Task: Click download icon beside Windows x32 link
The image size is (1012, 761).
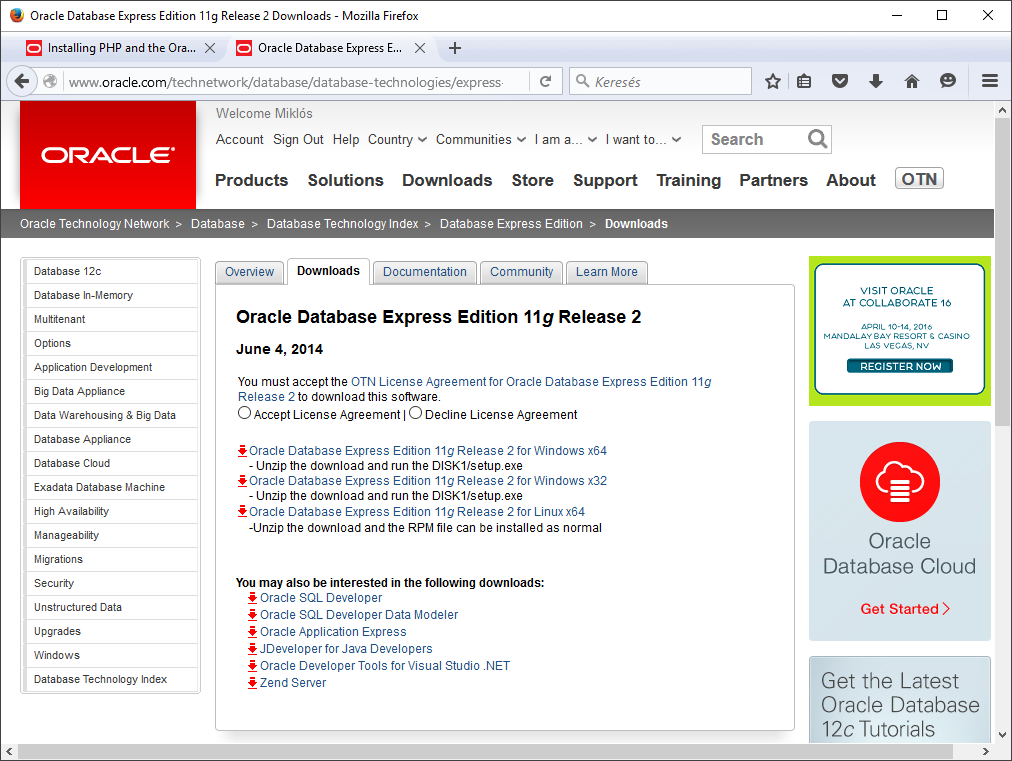Action: 243,480
